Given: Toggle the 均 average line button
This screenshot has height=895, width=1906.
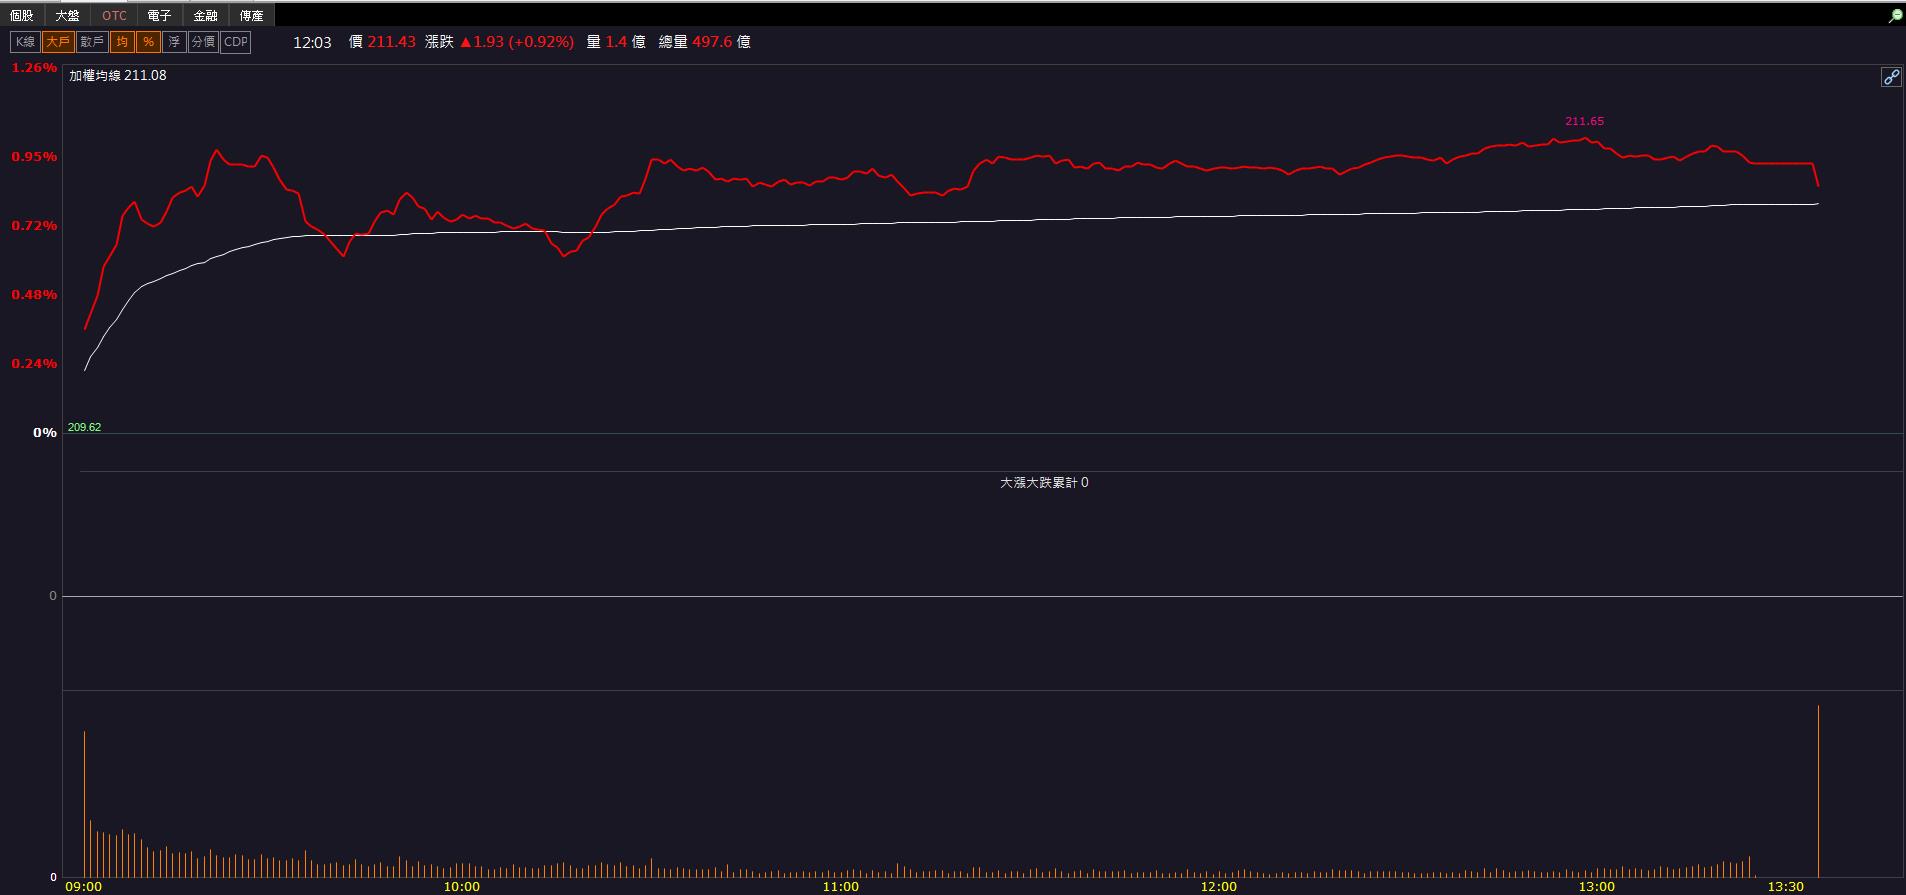Looking at the screenshot, I should pyautogui.click(x=122, y=42).
